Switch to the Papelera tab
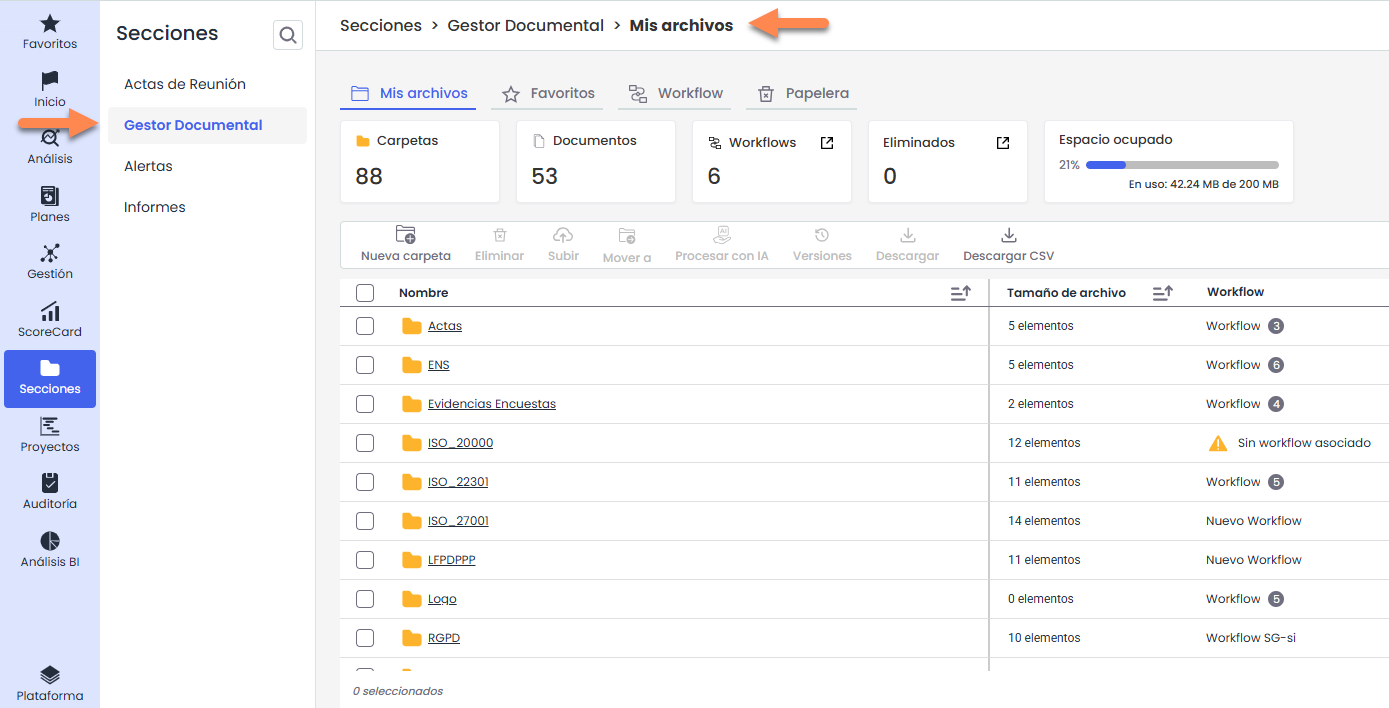 (x=804, y=93)
